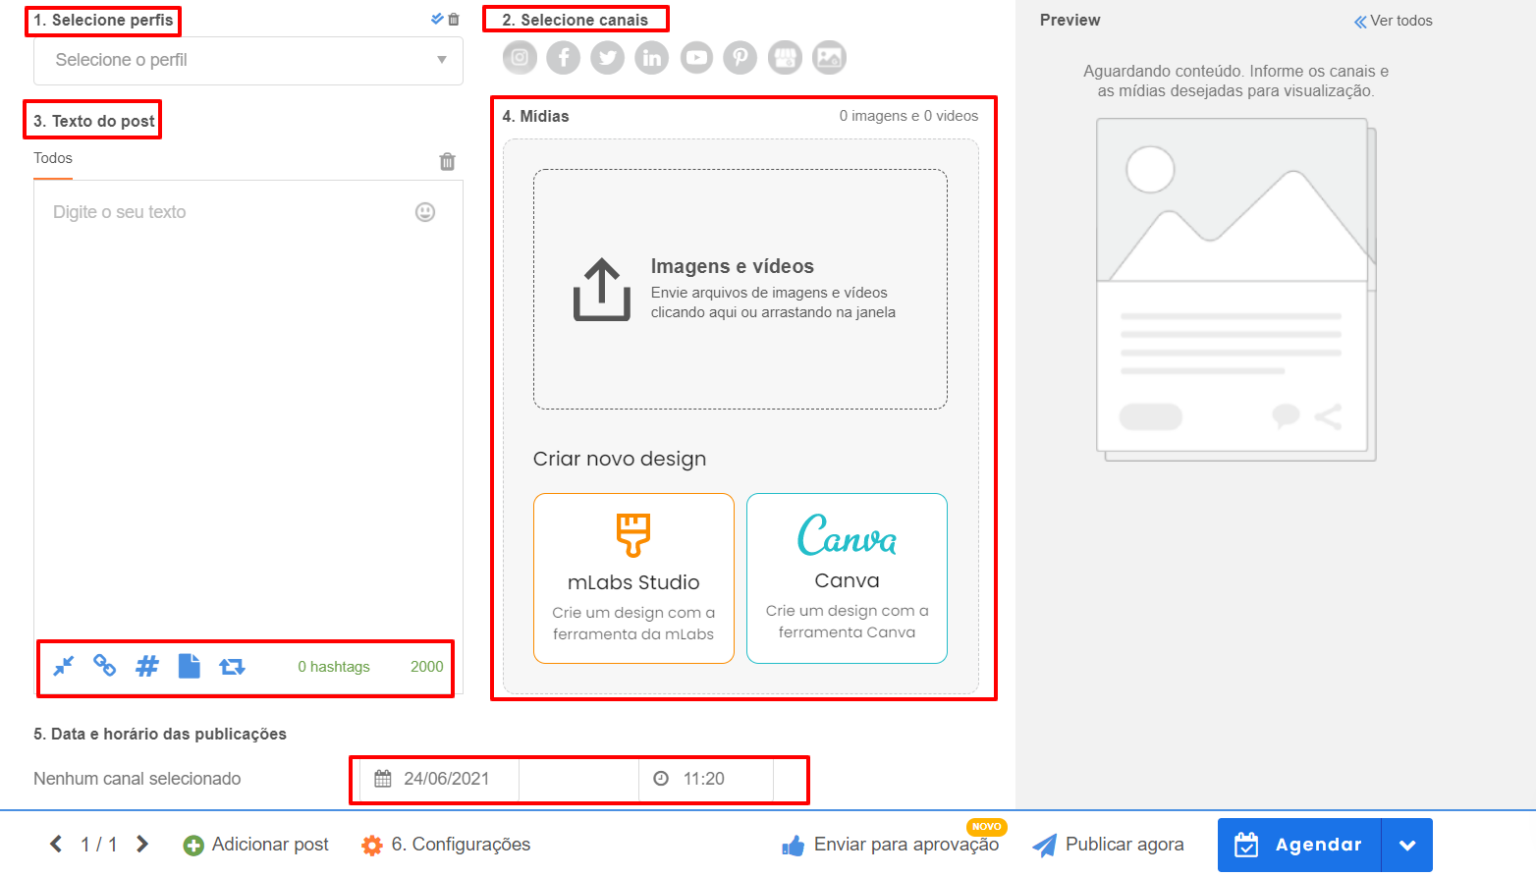Enable the LinkedIn channel
This screenshot has height=876, width=1536.
pos(651,57)
